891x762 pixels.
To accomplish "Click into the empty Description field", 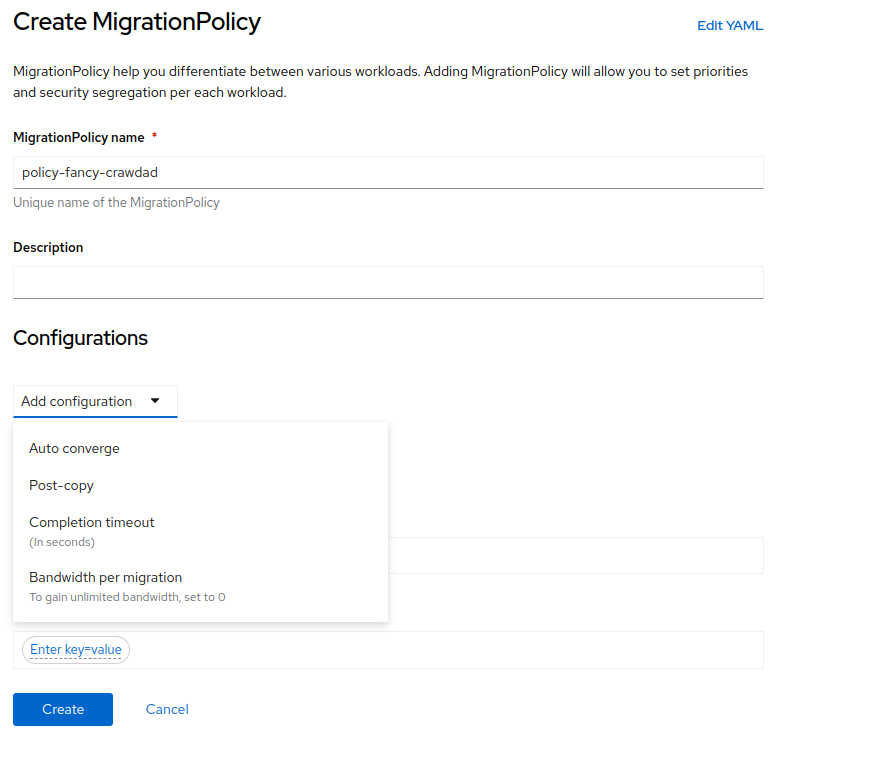I will 388,282.
